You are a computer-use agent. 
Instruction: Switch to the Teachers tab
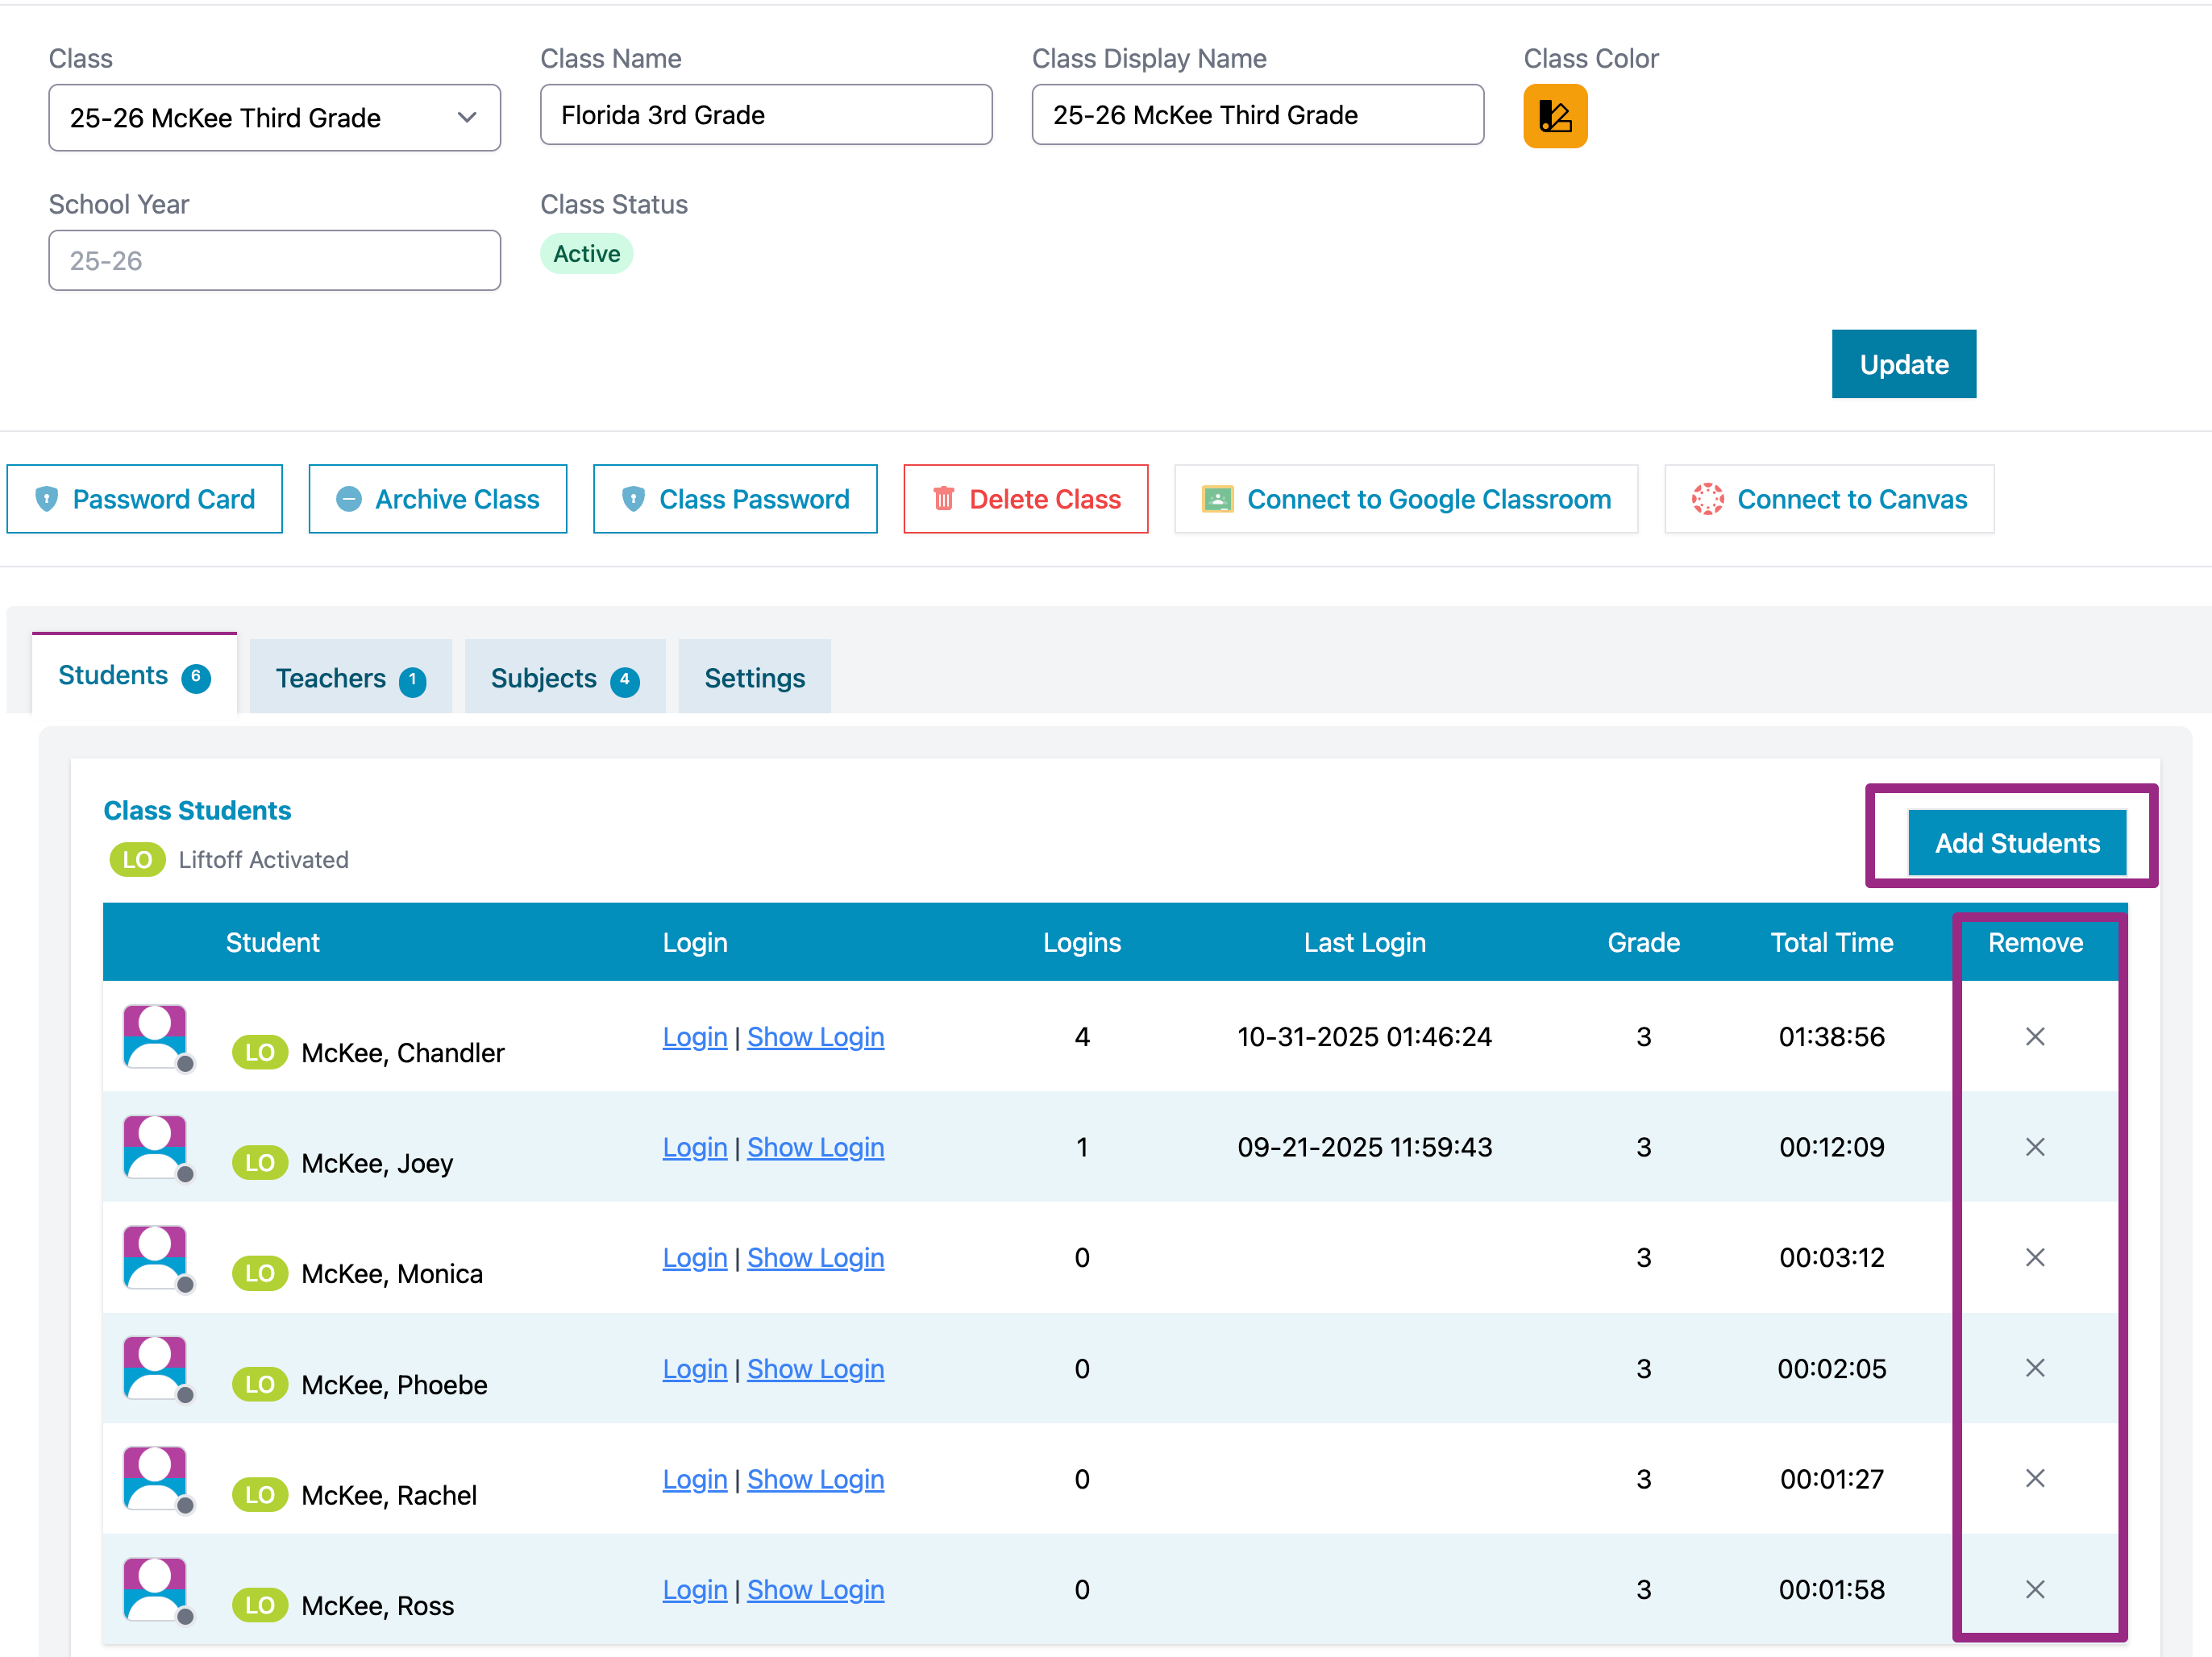(x=350, y=678)
